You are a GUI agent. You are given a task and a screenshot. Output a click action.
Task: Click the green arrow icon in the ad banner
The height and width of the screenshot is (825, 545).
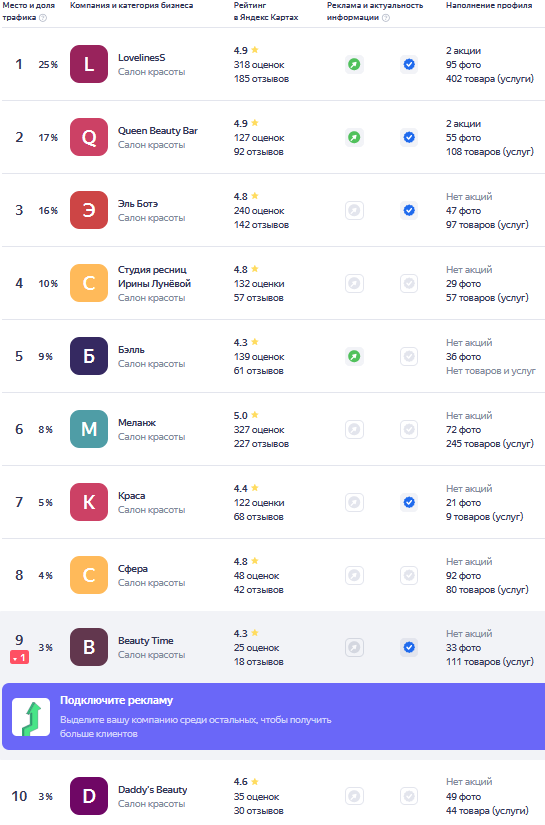click(x=31, y=717)
